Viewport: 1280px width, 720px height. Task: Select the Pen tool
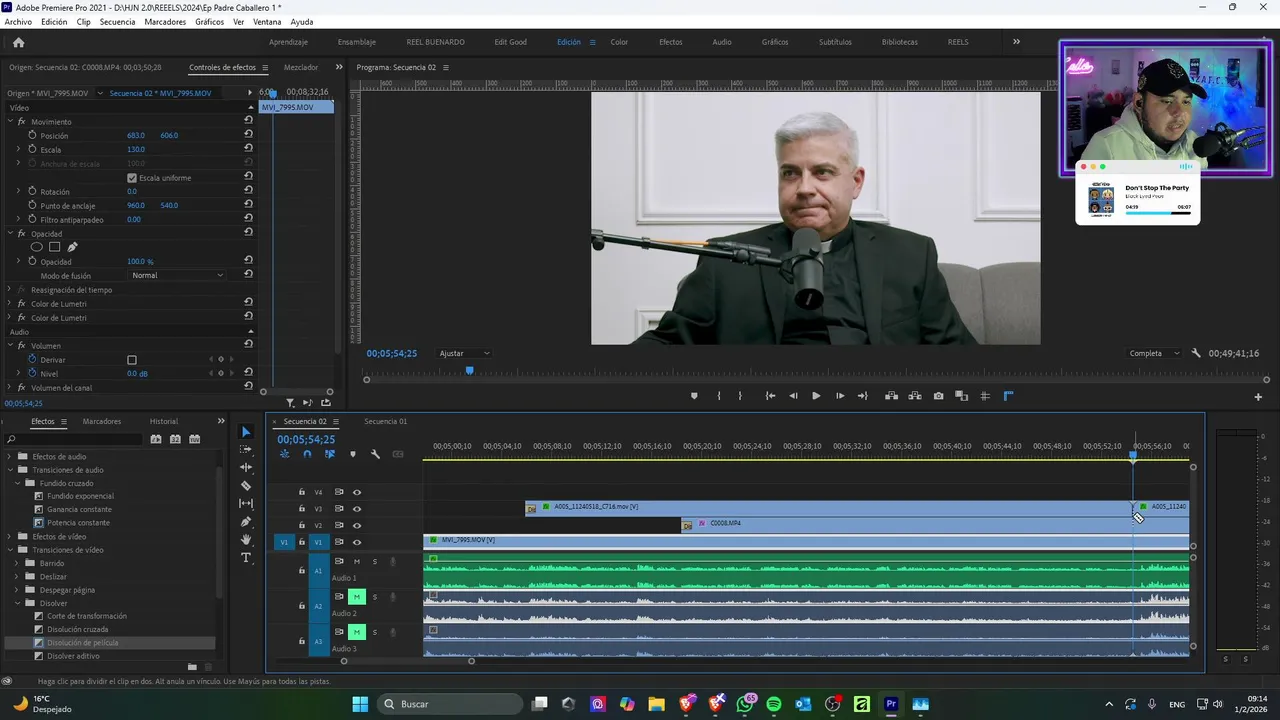[246, 522]
